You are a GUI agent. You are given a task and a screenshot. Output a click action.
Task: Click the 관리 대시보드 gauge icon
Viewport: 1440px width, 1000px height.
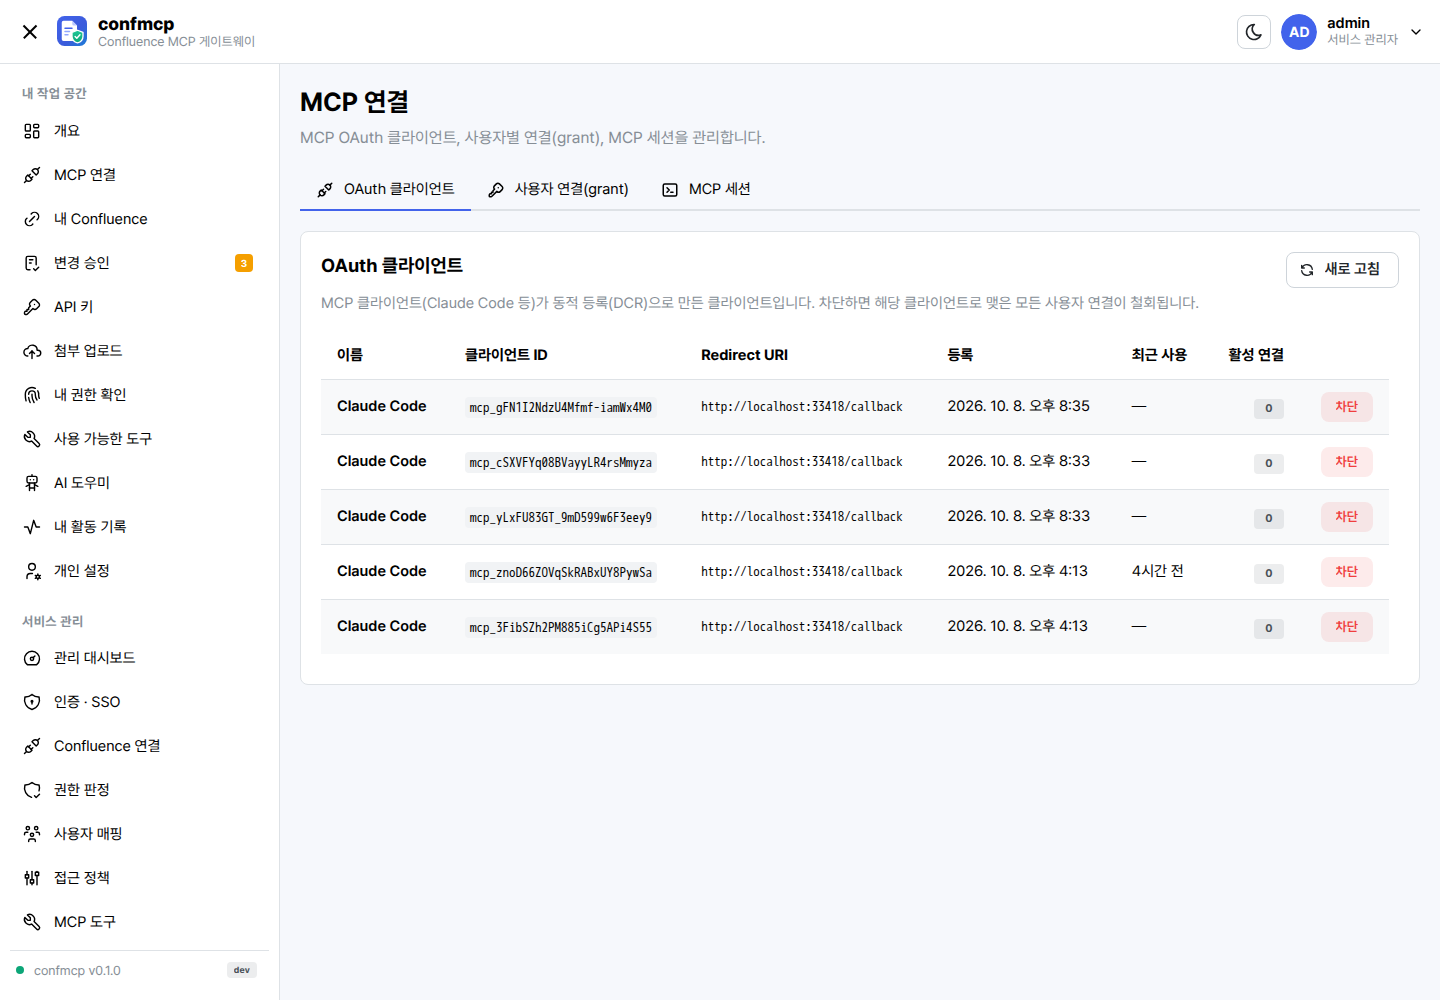point(32,658)
